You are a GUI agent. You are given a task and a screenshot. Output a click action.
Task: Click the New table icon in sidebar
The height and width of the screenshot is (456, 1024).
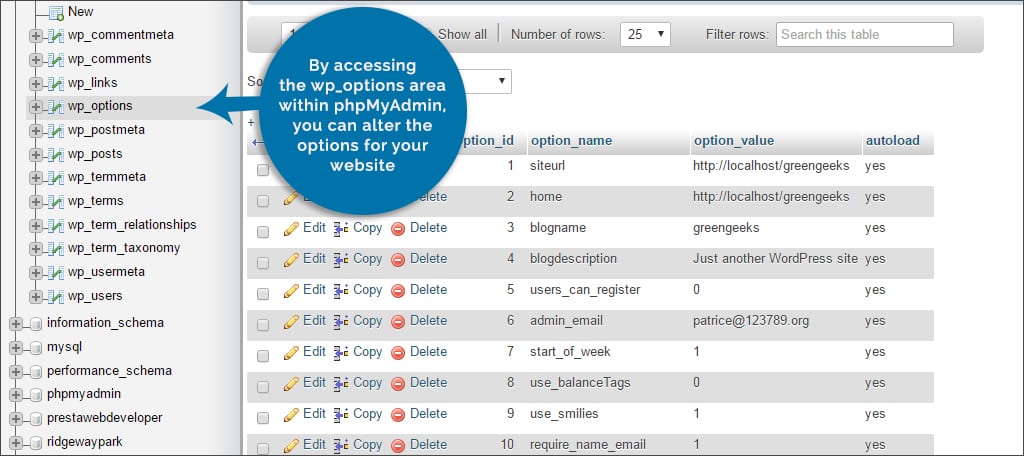pos(55,12)
